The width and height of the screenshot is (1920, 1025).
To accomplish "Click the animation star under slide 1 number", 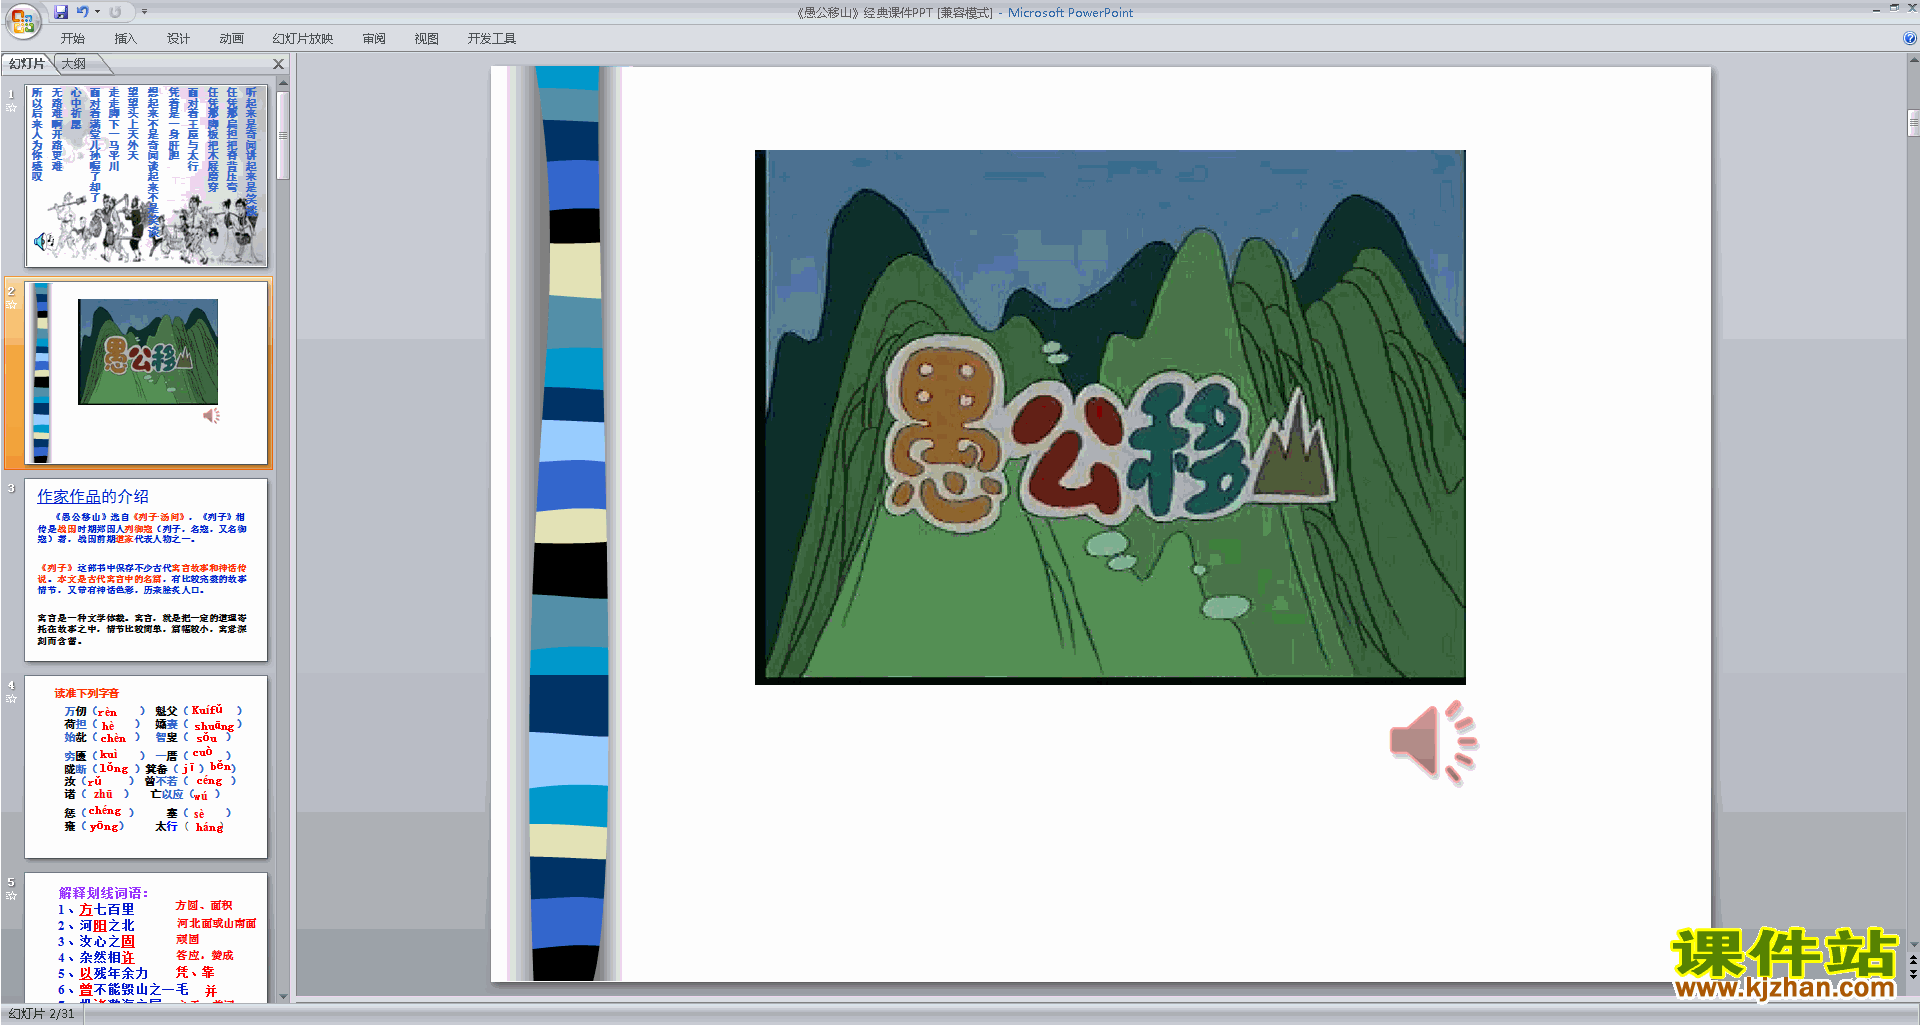I will (x=11, y=107).
